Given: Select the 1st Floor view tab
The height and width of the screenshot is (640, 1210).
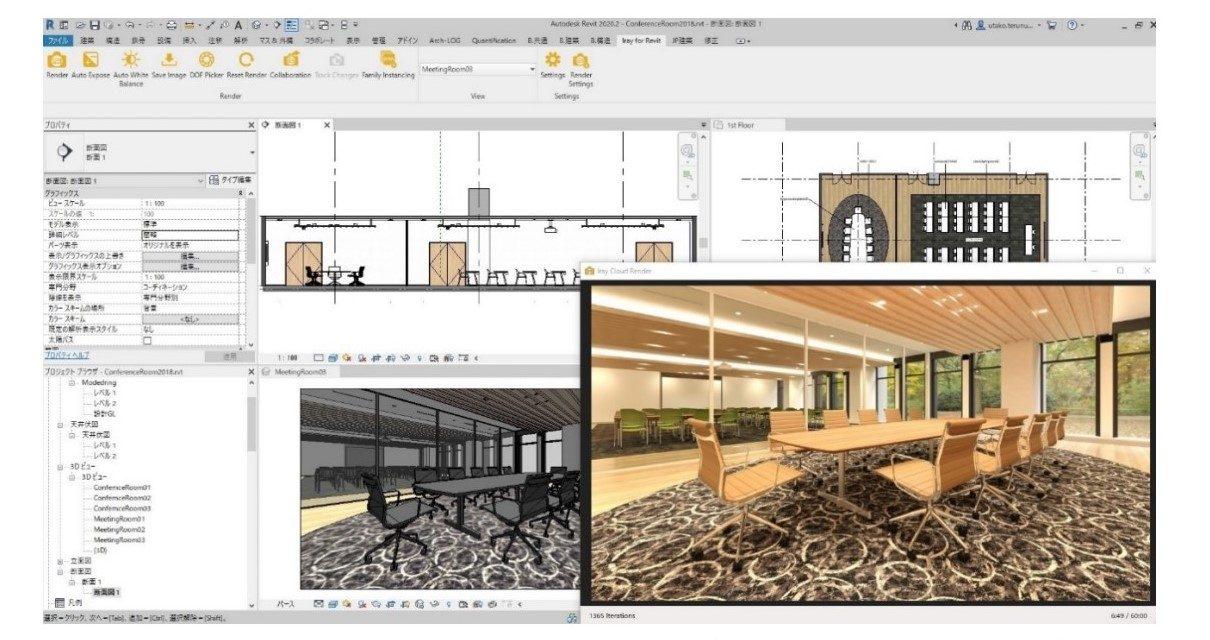Looking at the screenshot, I should pyautogui.click(x=741, y=125).
